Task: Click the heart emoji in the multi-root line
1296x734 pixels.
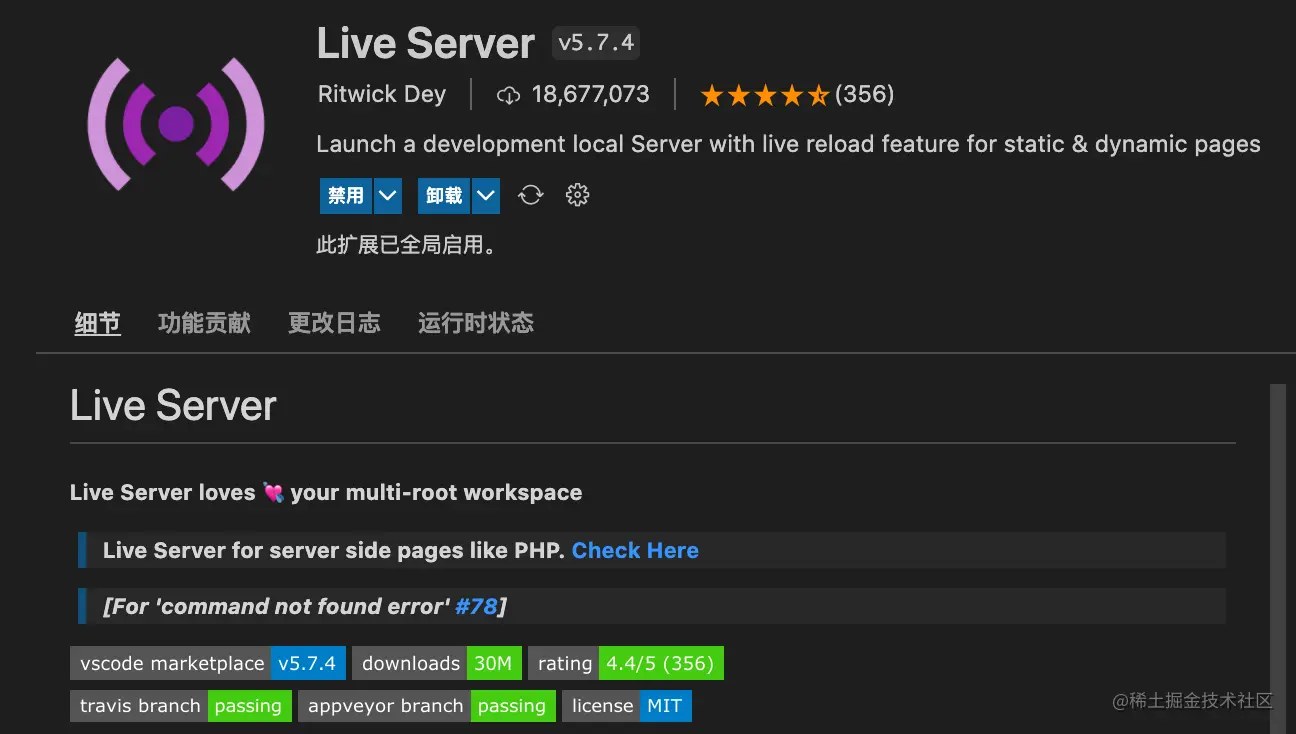Action: 273,493
